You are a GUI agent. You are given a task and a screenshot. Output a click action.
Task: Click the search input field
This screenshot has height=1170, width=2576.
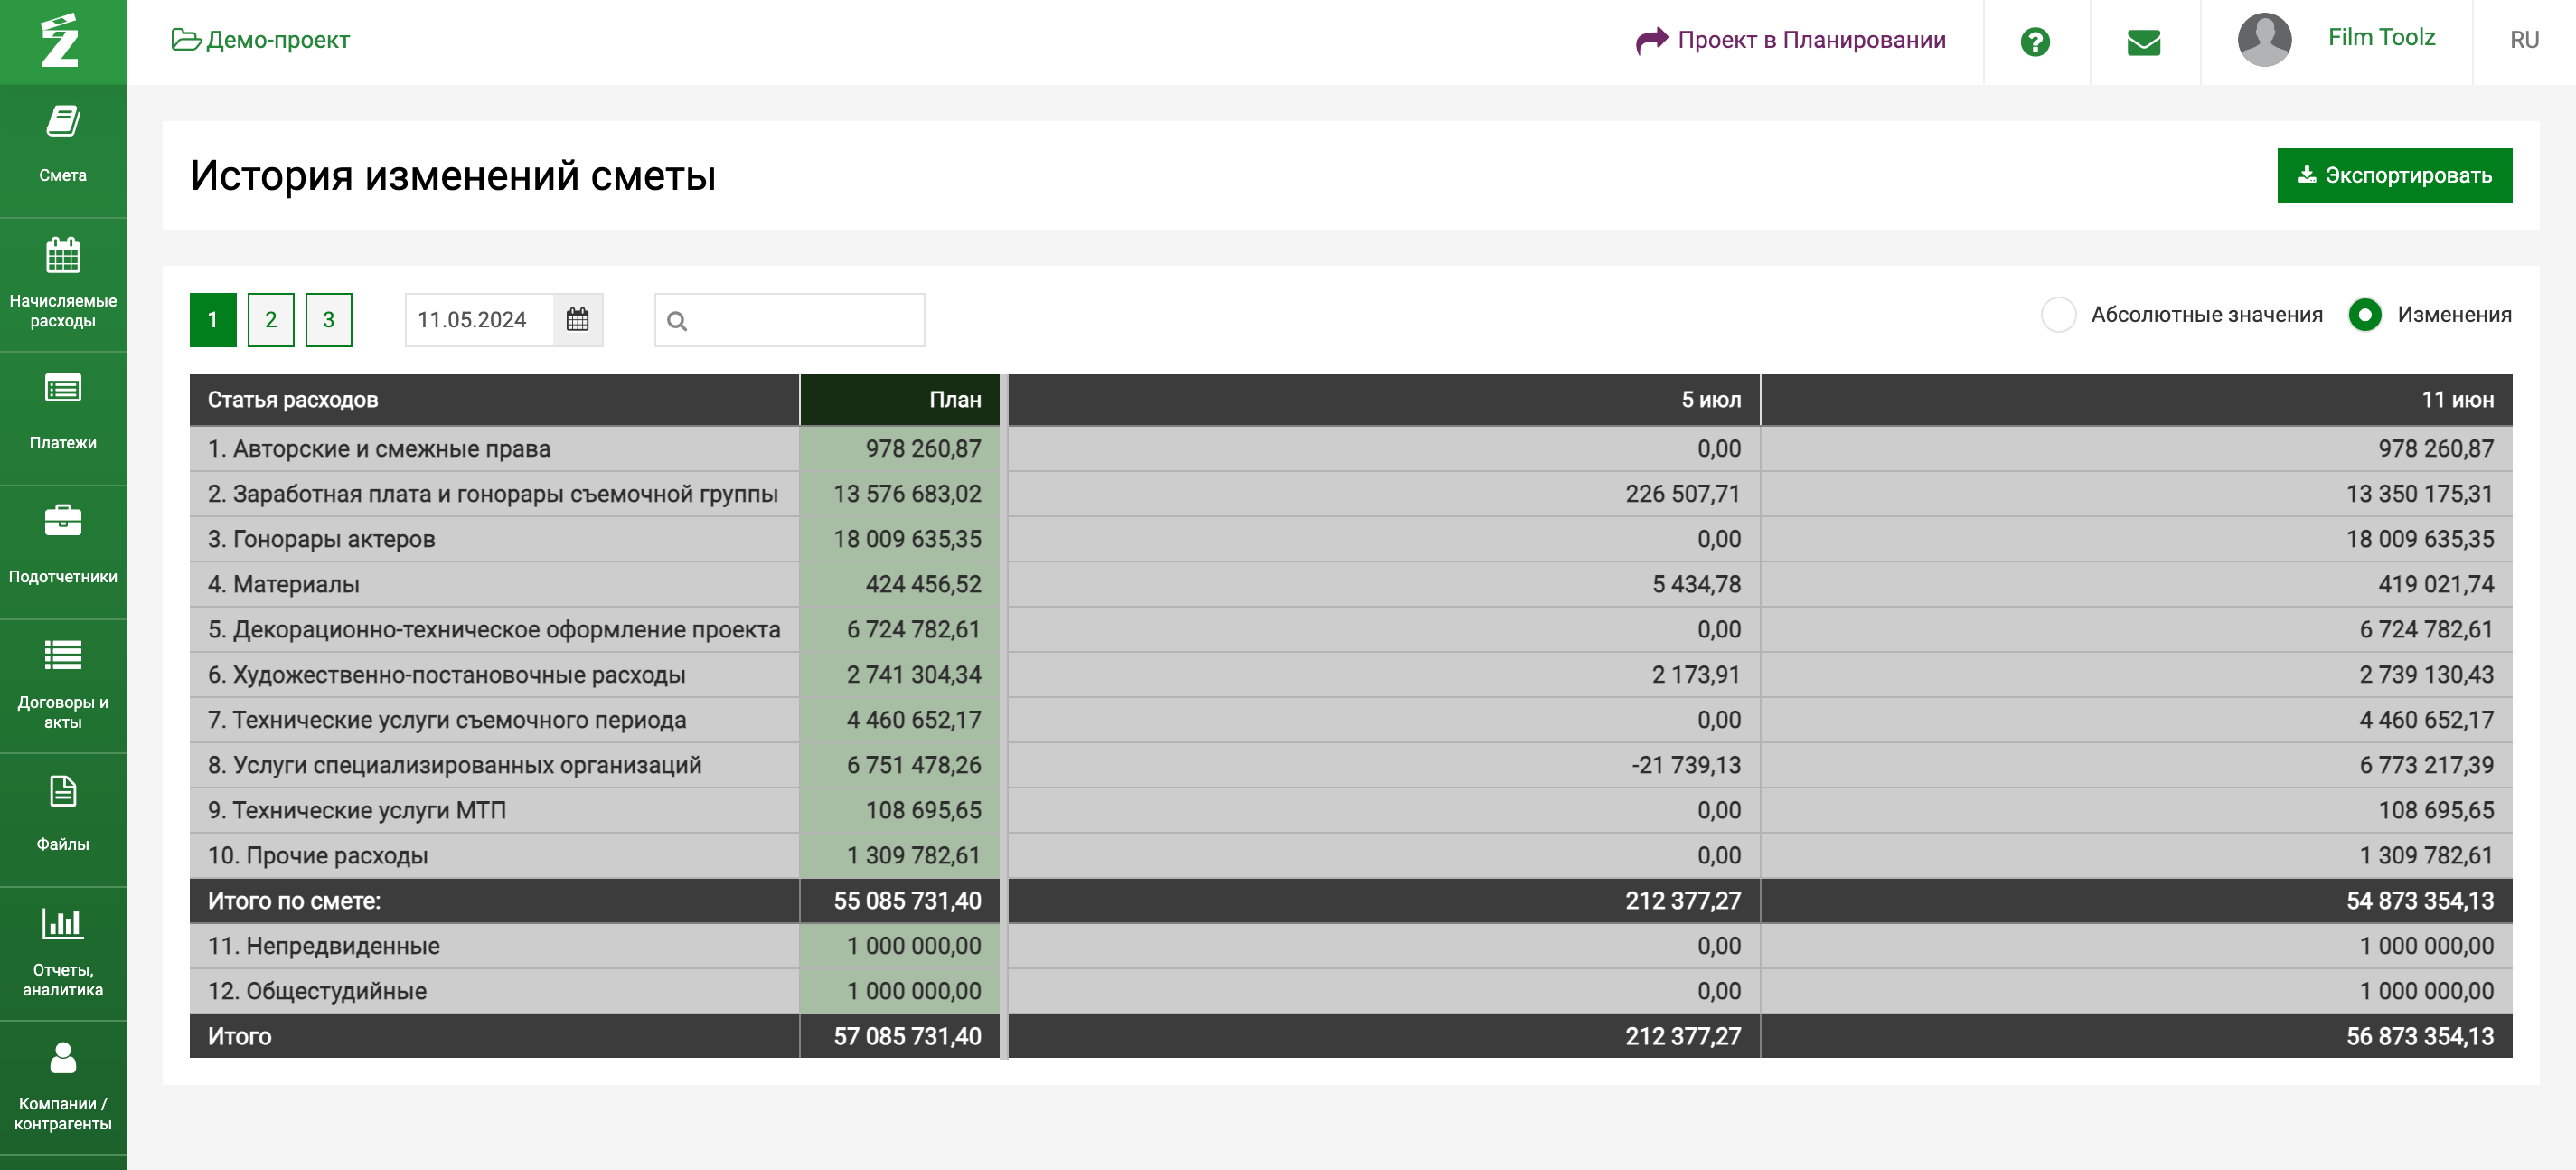point(790,320)
